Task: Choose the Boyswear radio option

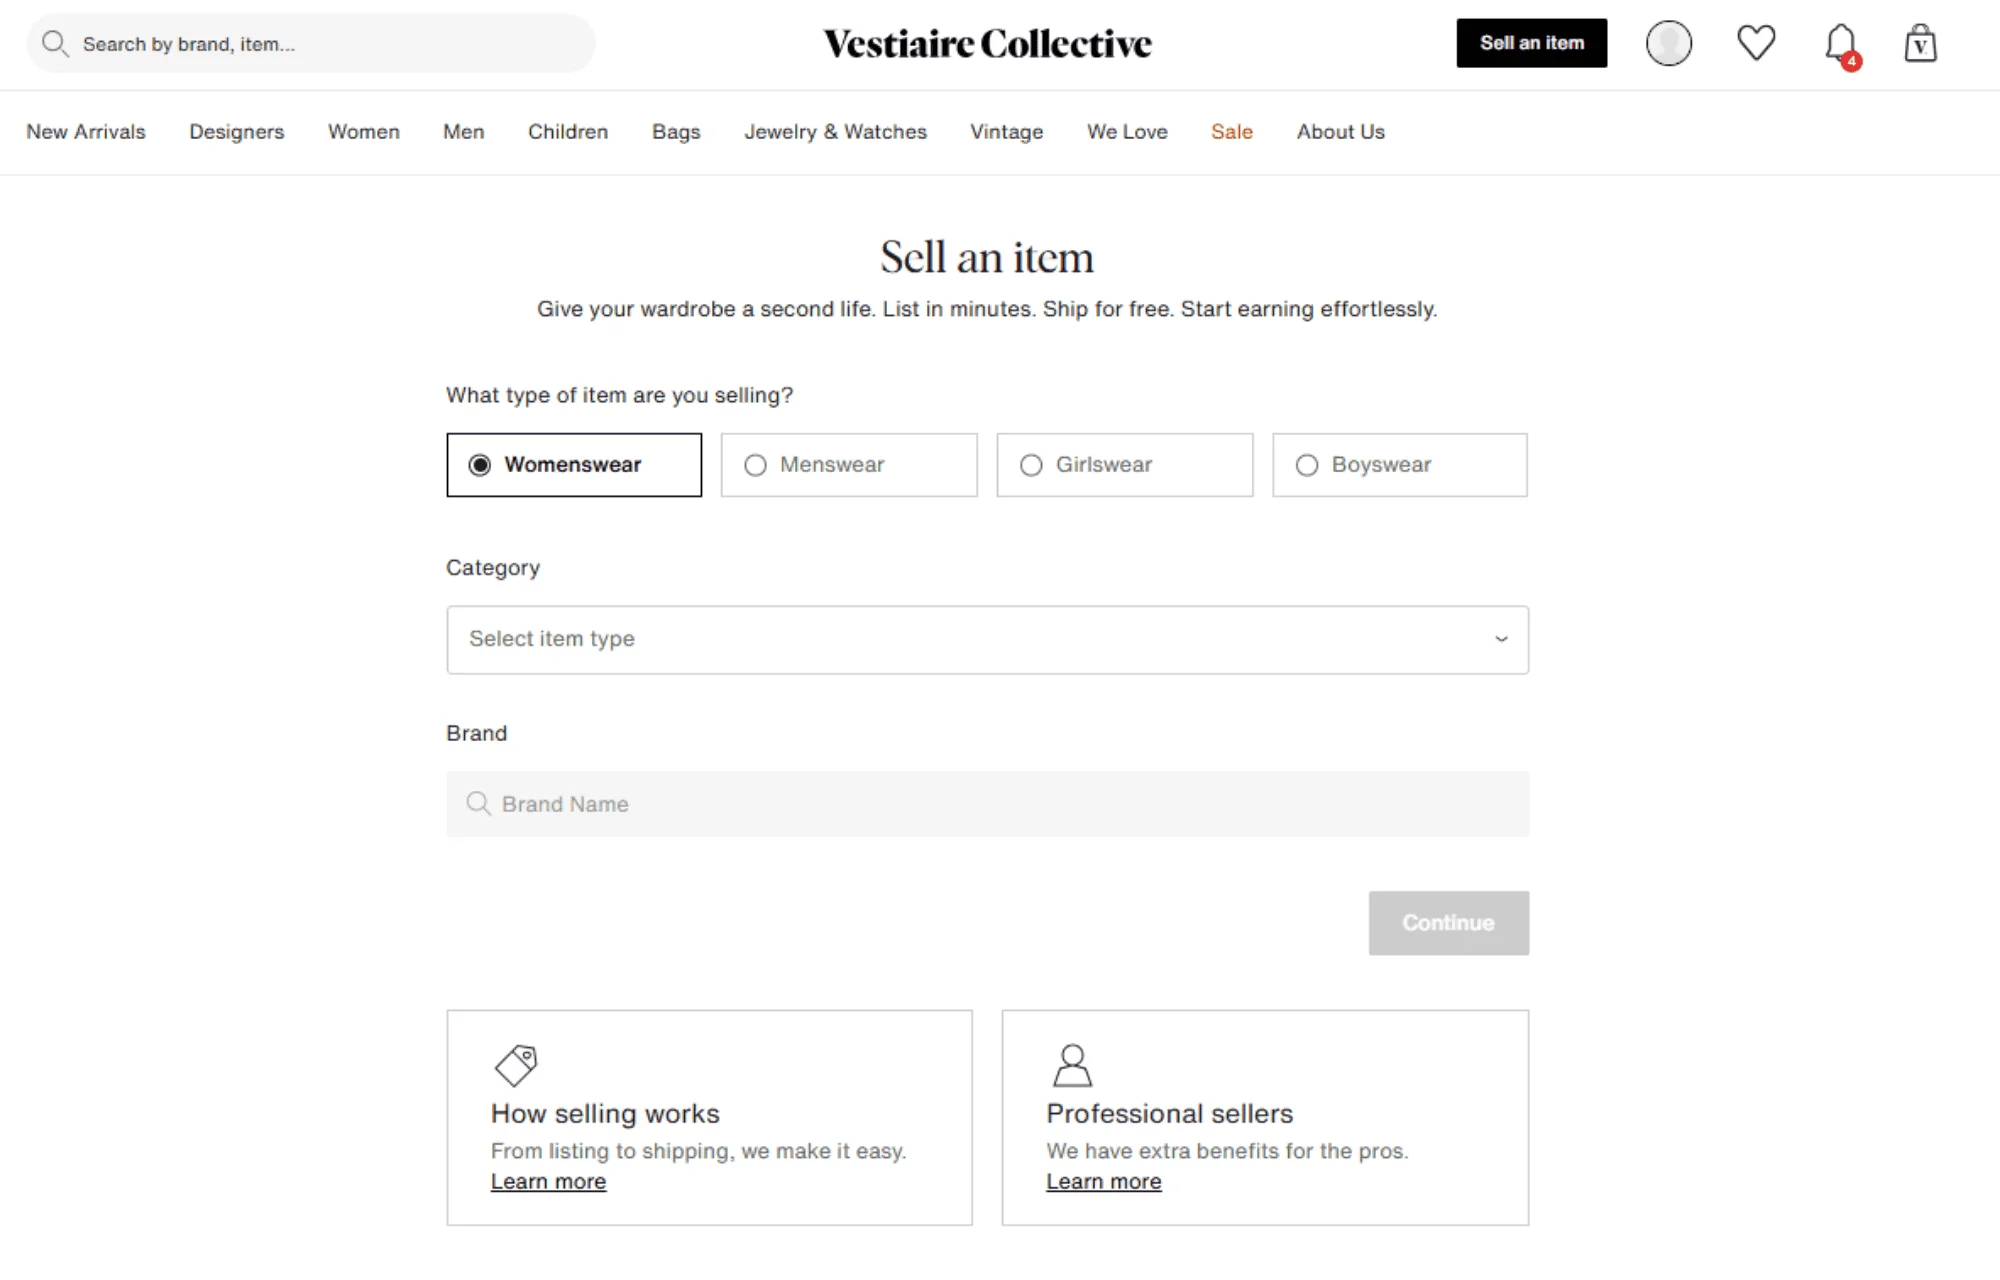Action: coord(1307,465)
